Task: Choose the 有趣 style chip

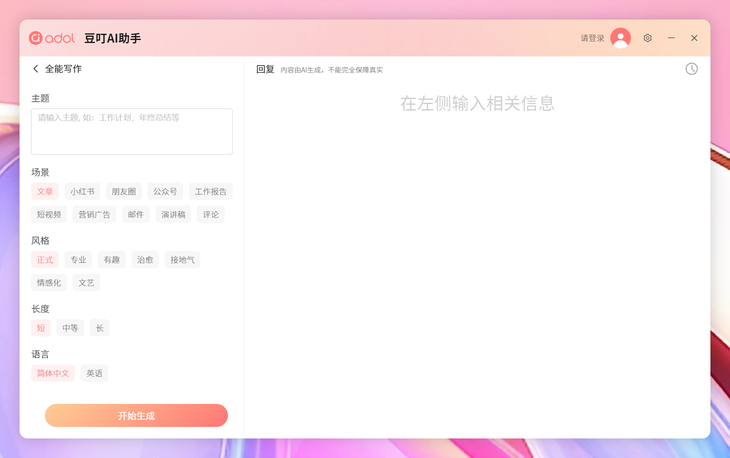Action: tap(112, 260)
